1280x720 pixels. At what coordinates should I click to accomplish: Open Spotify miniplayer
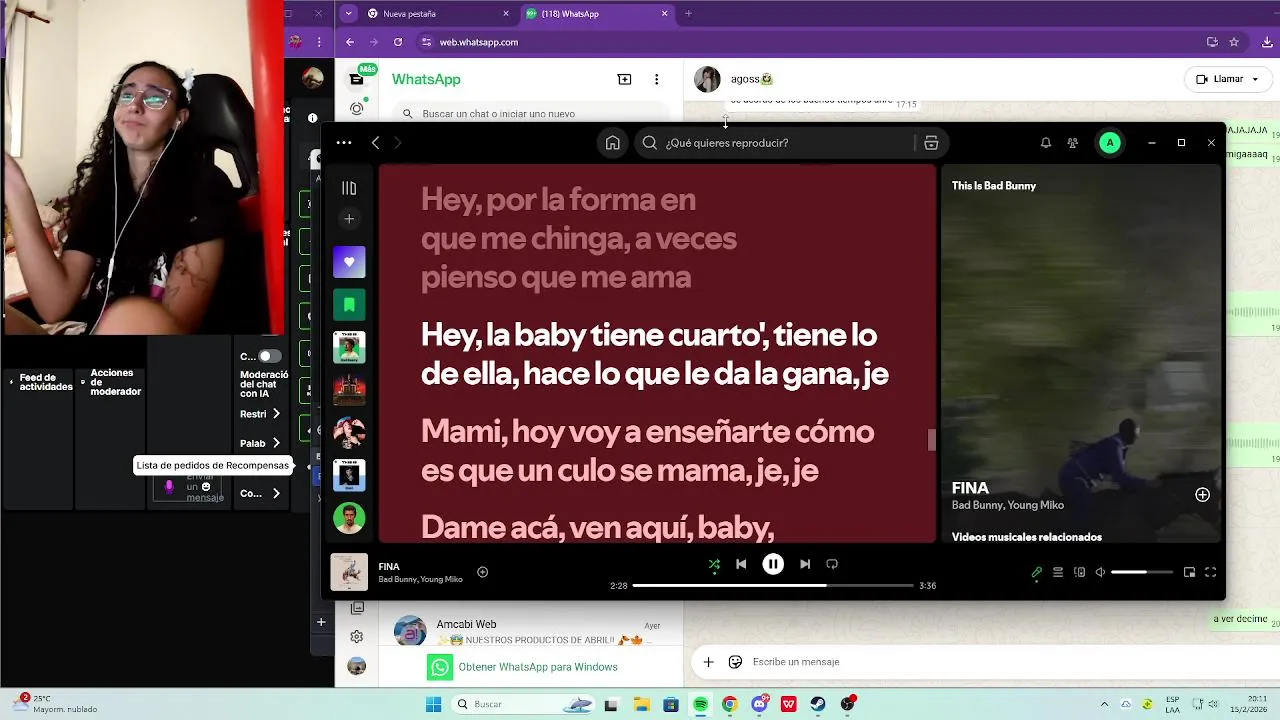[x=1189, y=572]
